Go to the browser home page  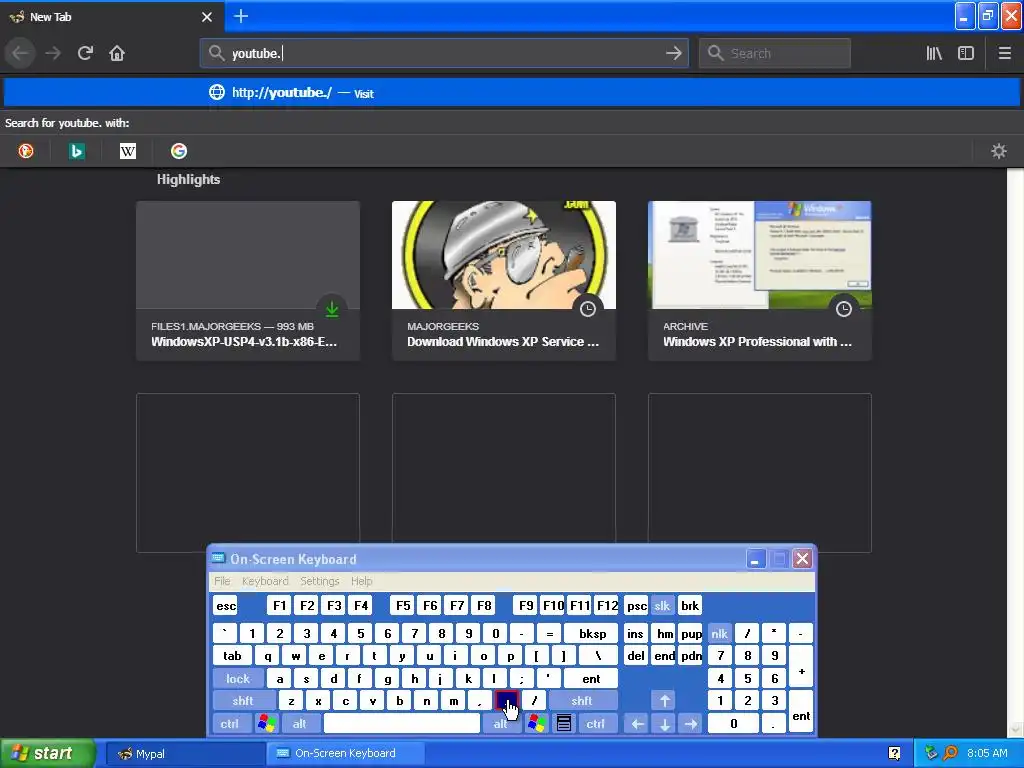(117, 53)
